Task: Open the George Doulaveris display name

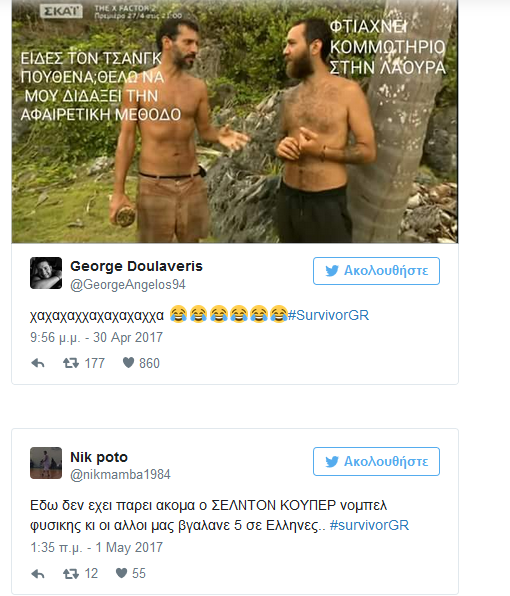Action: (x=136, y=266)
